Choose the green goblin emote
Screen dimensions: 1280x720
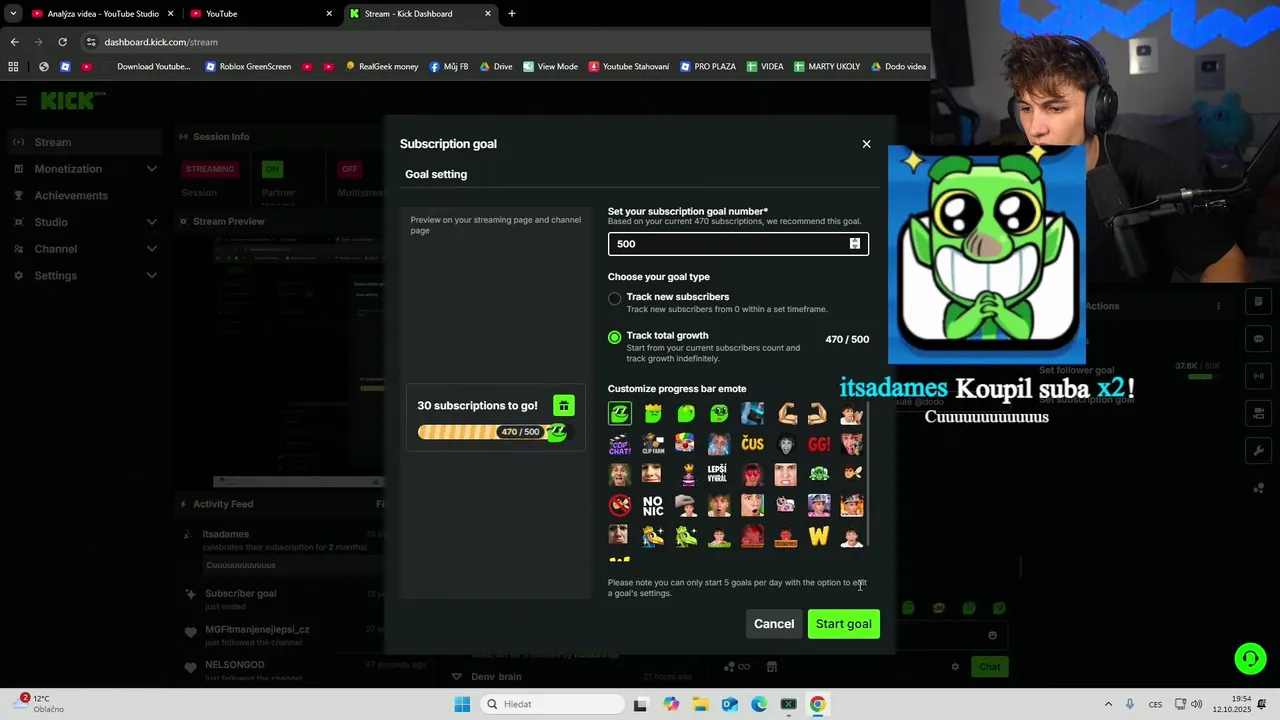pos(819,474)
